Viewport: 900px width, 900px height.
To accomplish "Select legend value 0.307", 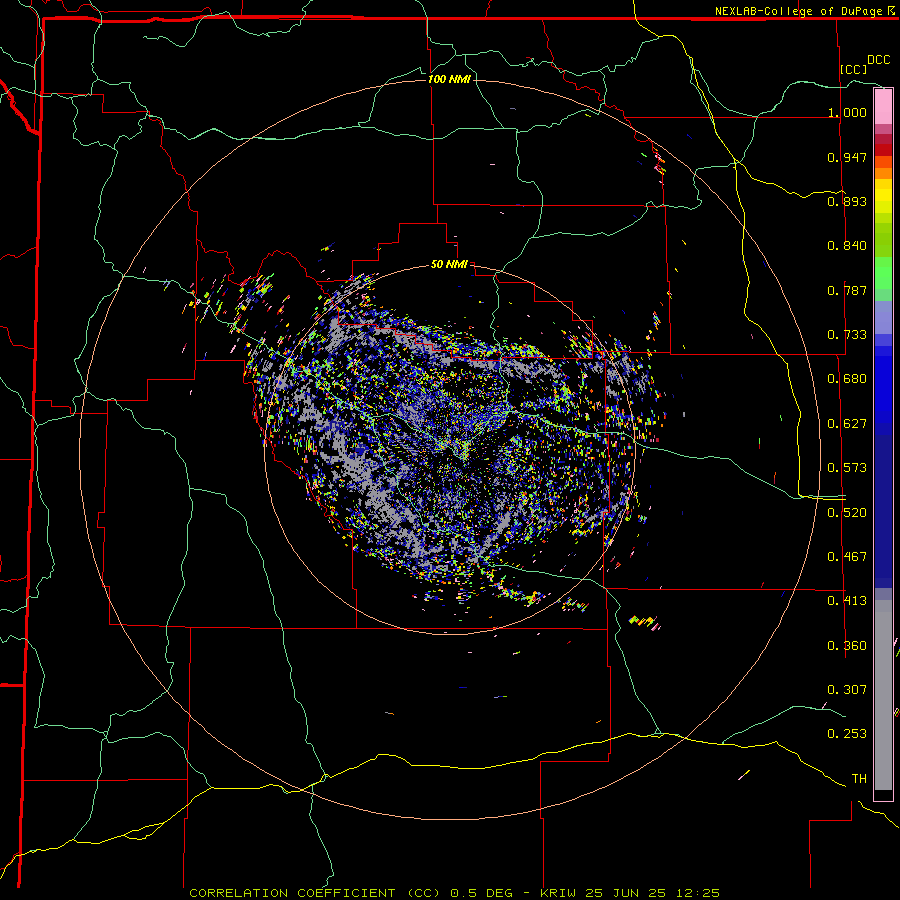I will (847, 689).
